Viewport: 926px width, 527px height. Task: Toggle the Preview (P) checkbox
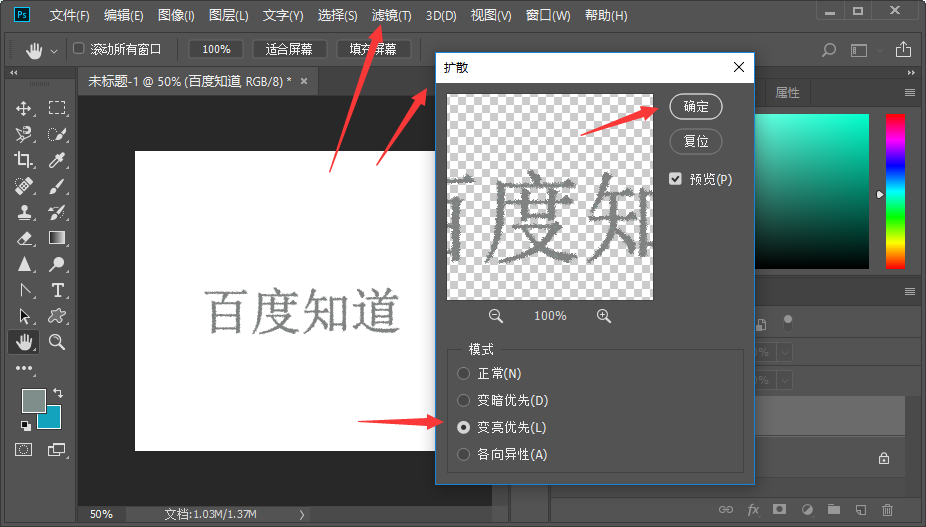[675, 178]
